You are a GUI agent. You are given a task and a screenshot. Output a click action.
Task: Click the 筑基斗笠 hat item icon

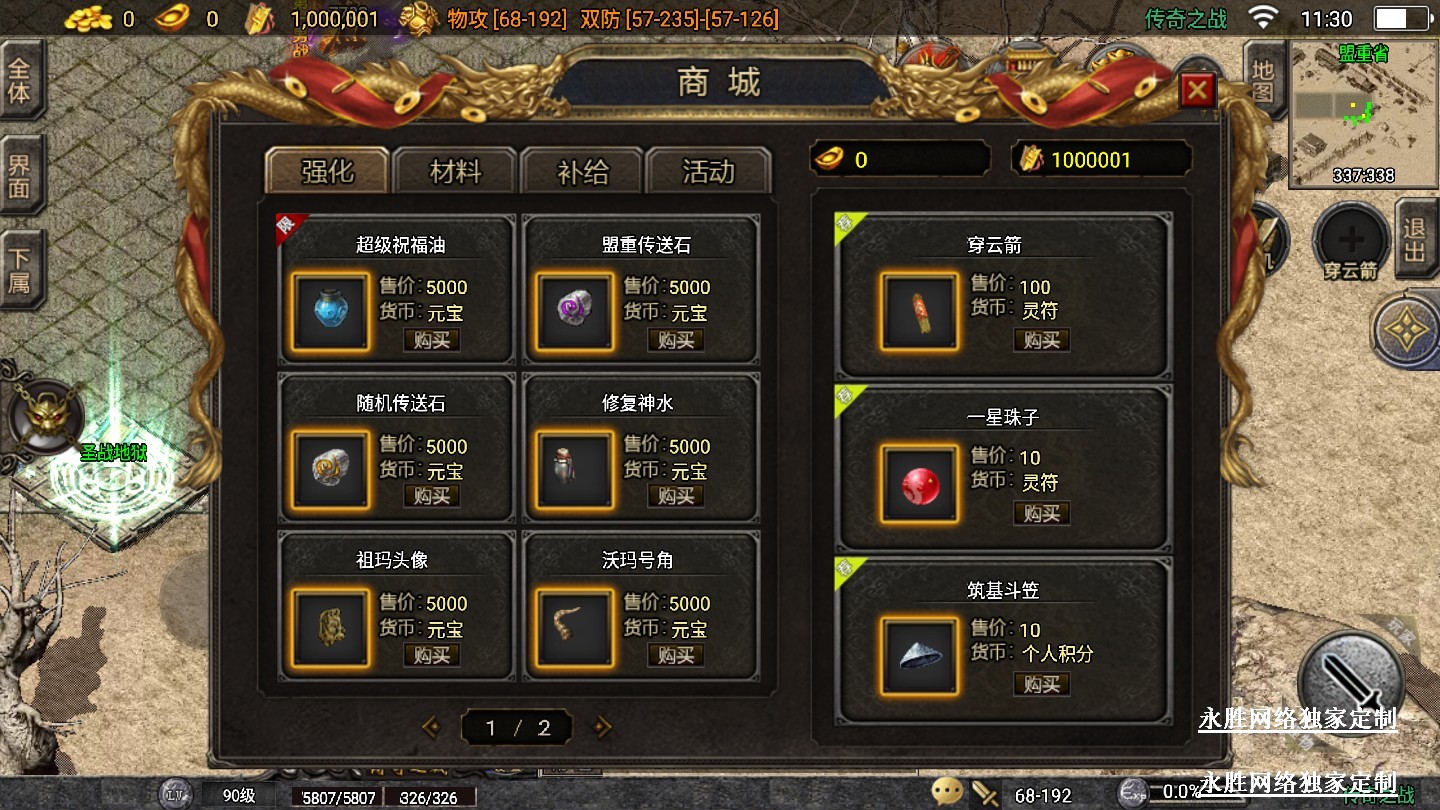[920, 656]
